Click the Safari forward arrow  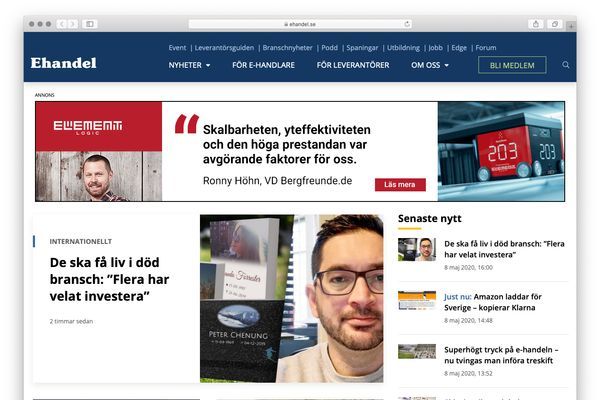73,23
